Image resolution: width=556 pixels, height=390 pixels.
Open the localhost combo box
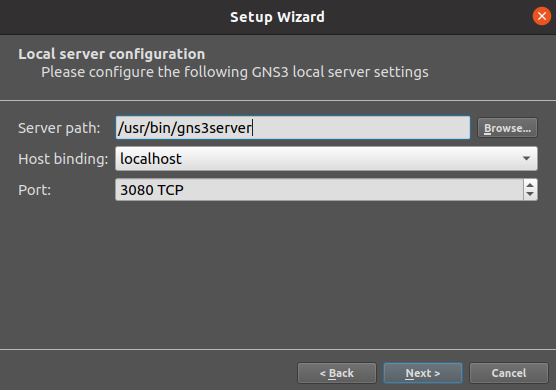[x=326, y=158]
